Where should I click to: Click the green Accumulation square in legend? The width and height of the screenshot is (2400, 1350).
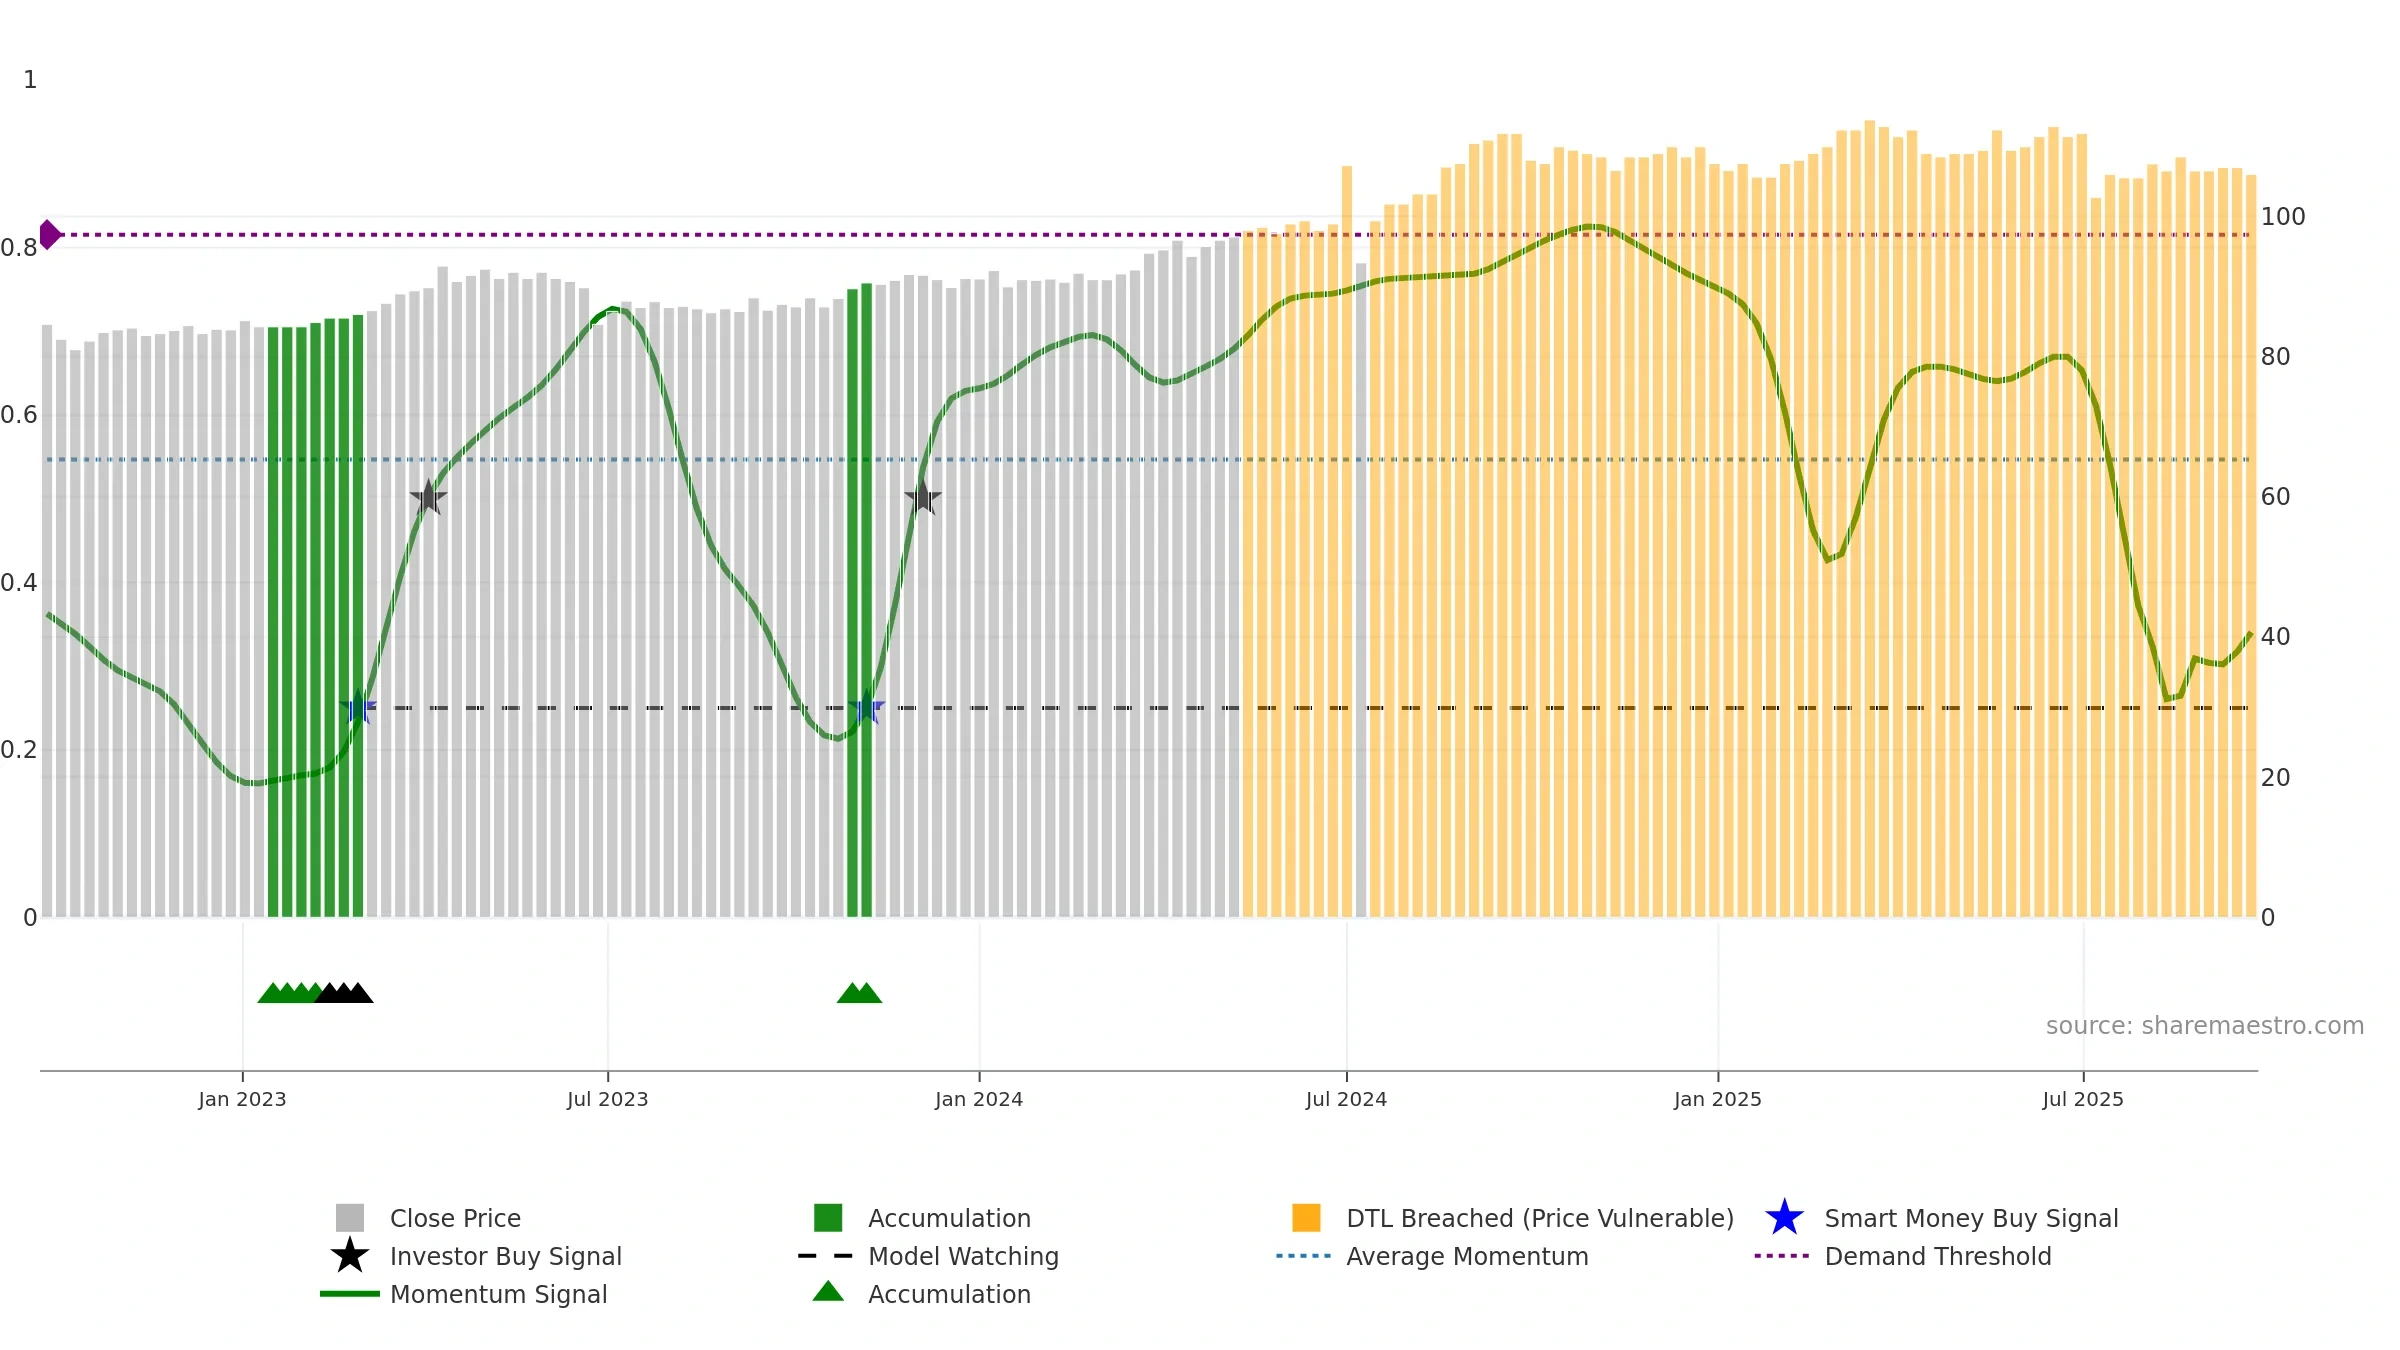click(x=828, y=1218)
